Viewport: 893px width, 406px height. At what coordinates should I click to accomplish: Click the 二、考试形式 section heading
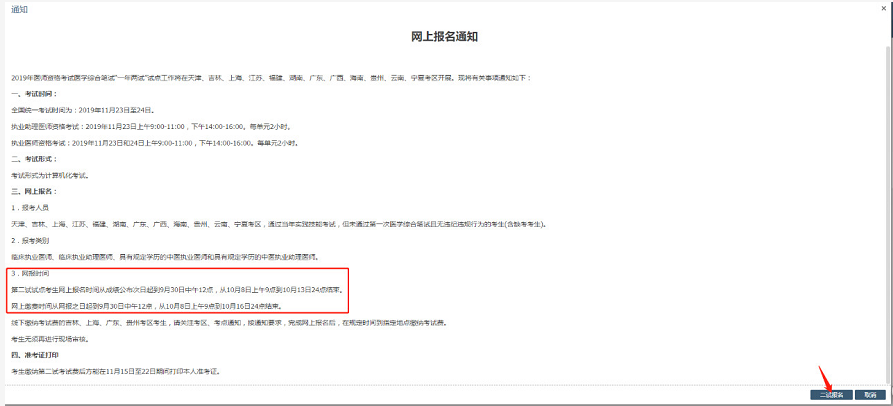[36, 159]
